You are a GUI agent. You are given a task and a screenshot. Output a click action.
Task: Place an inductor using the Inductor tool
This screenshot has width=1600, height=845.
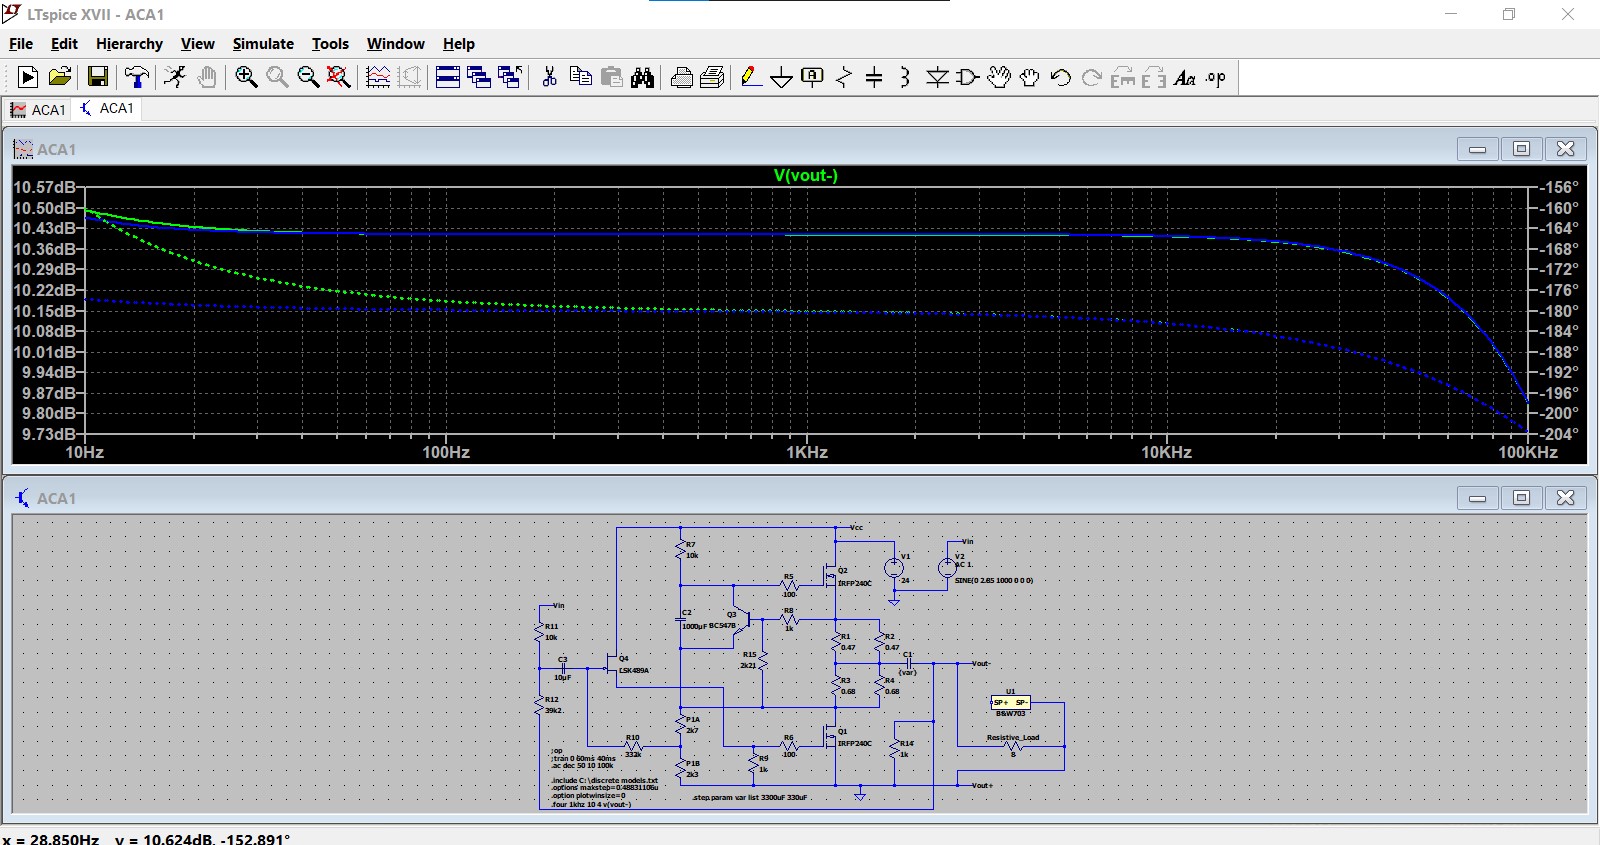tap(905, 77)
